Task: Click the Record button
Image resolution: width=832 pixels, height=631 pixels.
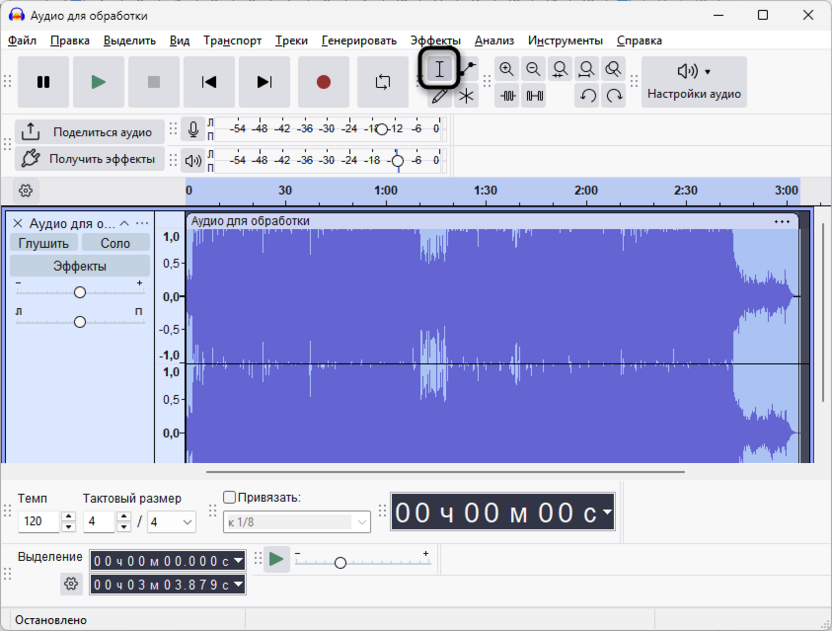Action: tap(323, 82)
